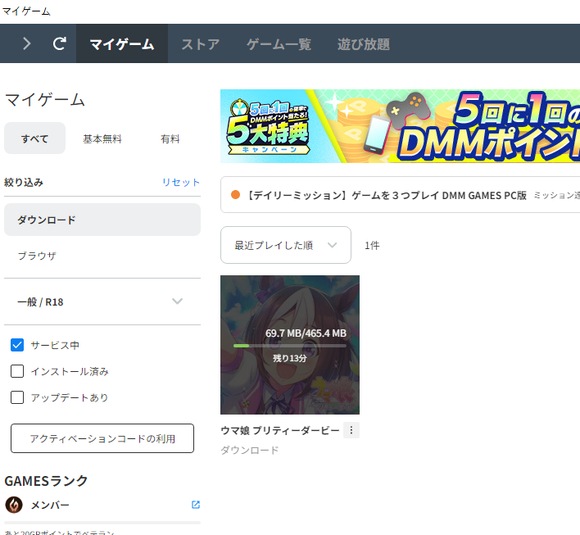Click the メンバー rank badge icon
Screen dimensions: 580x535
tap(14, 505)
